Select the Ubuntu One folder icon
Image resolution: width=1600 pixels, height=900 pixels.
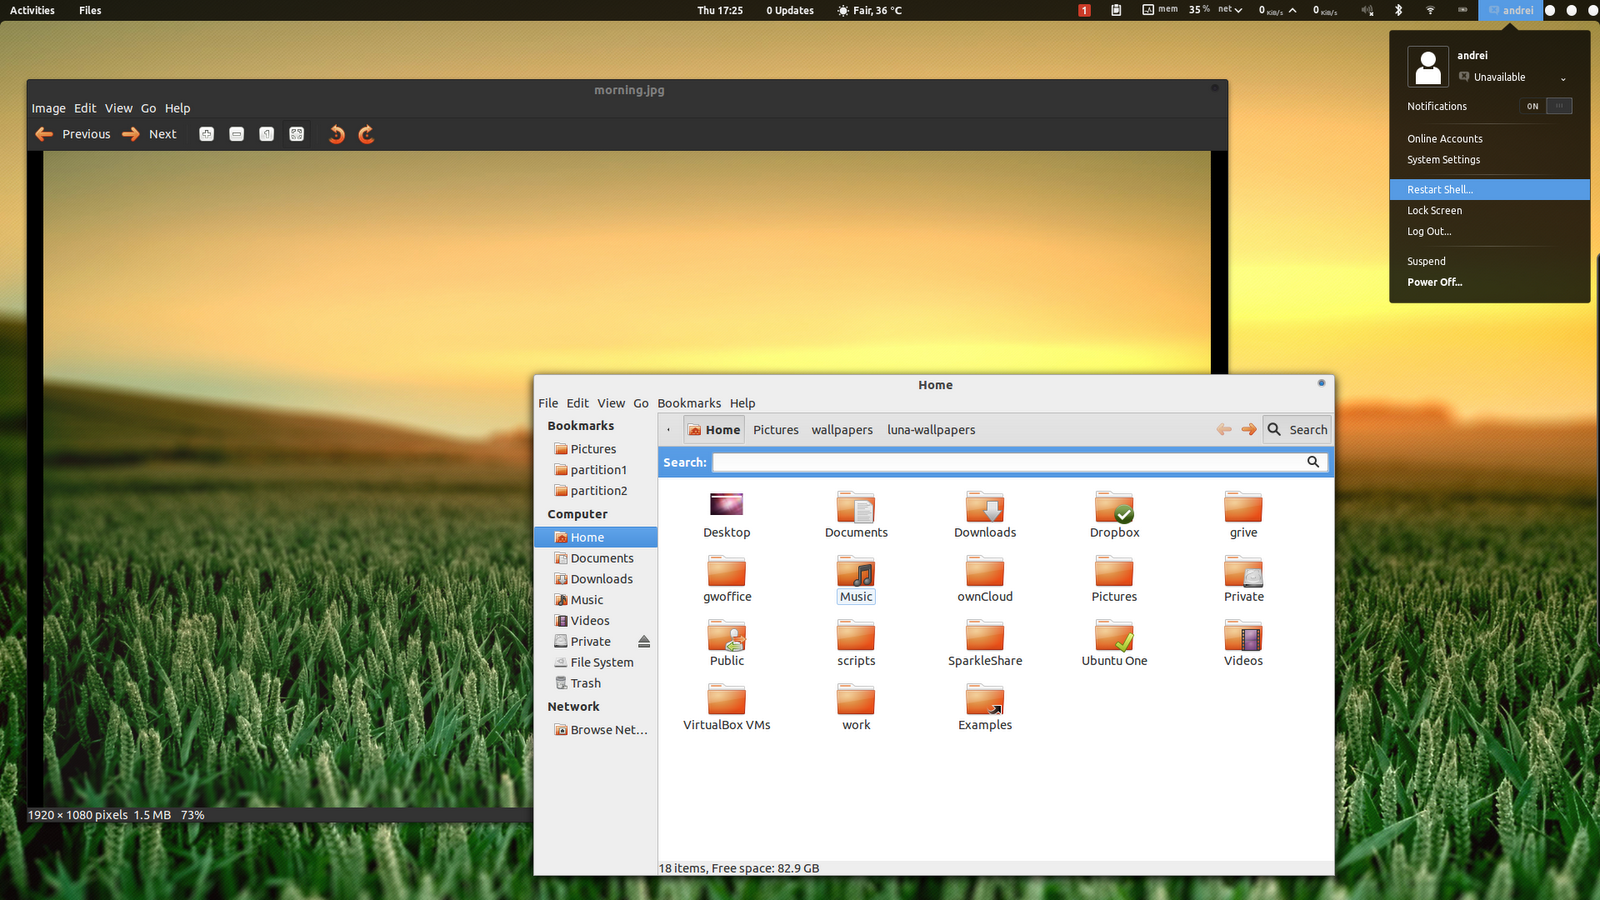(1114, 635)
